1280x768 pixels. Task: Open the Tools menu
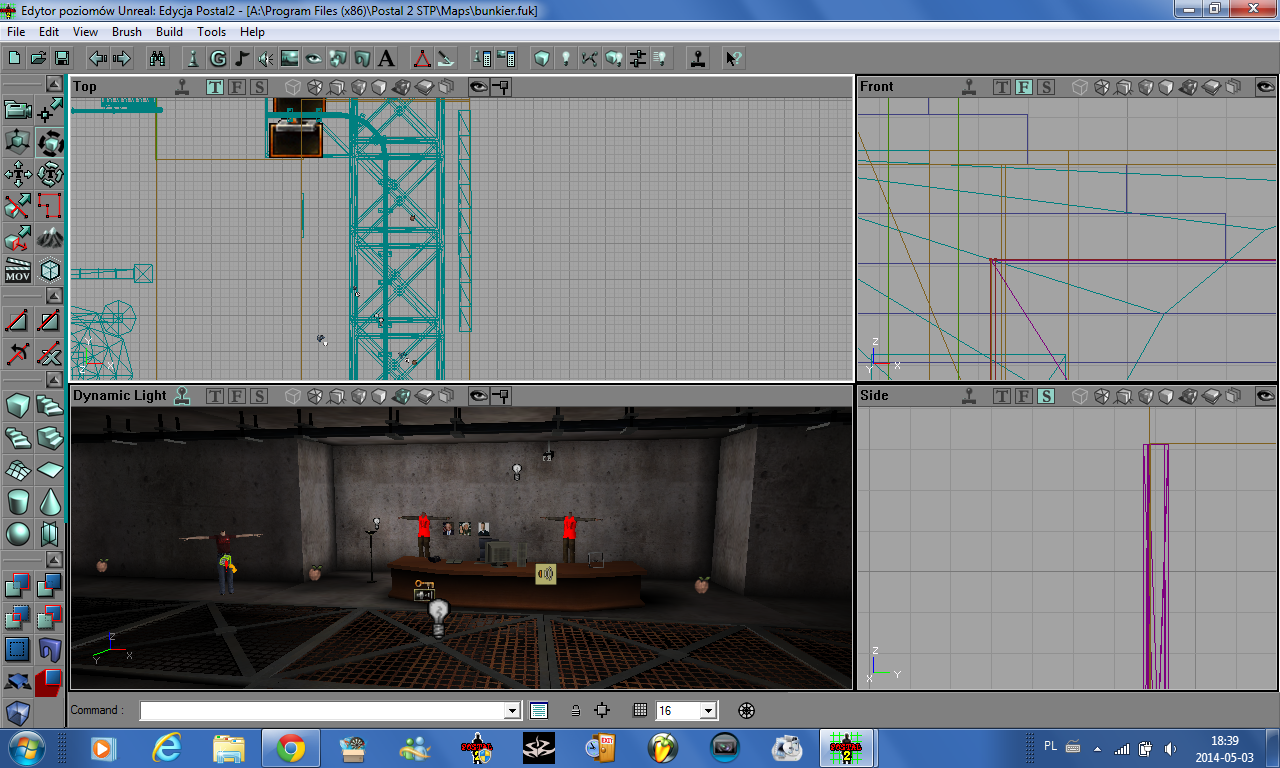[x=211, y=32]
